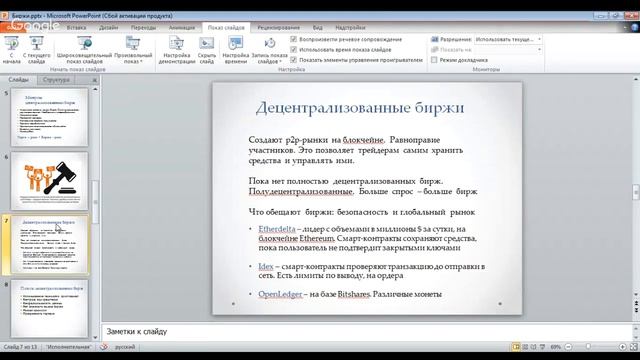Switch to Slide Sorter view icon
Screen dimensions: 640x360
[x=525, y=347]
